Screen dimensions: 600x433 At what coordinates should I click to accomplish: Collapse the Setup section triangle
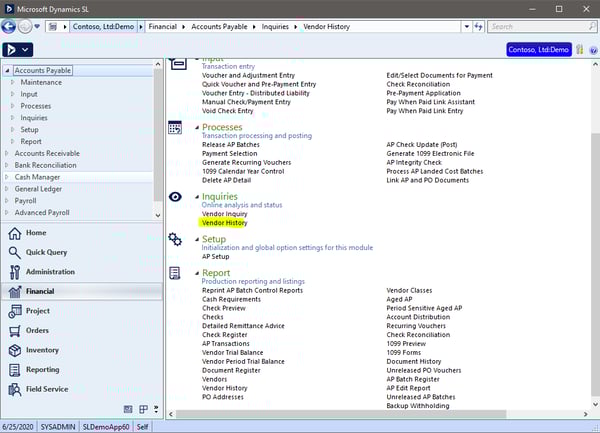point(197,239)
